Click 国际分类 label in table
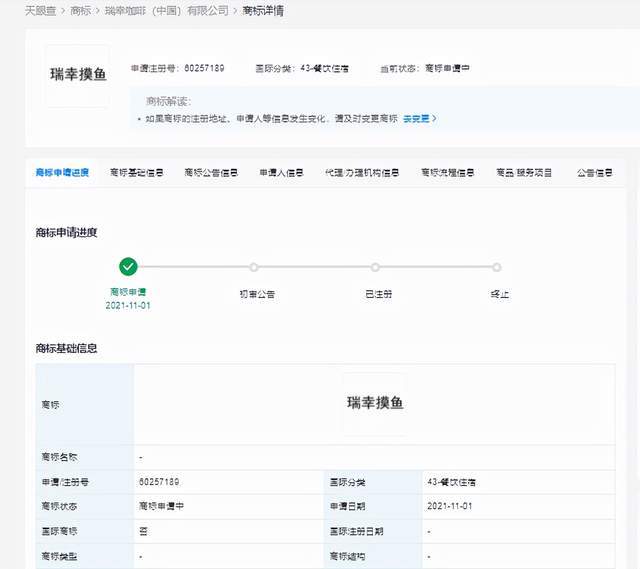This screenshot has width=640, height=569. tap(348, 482)
